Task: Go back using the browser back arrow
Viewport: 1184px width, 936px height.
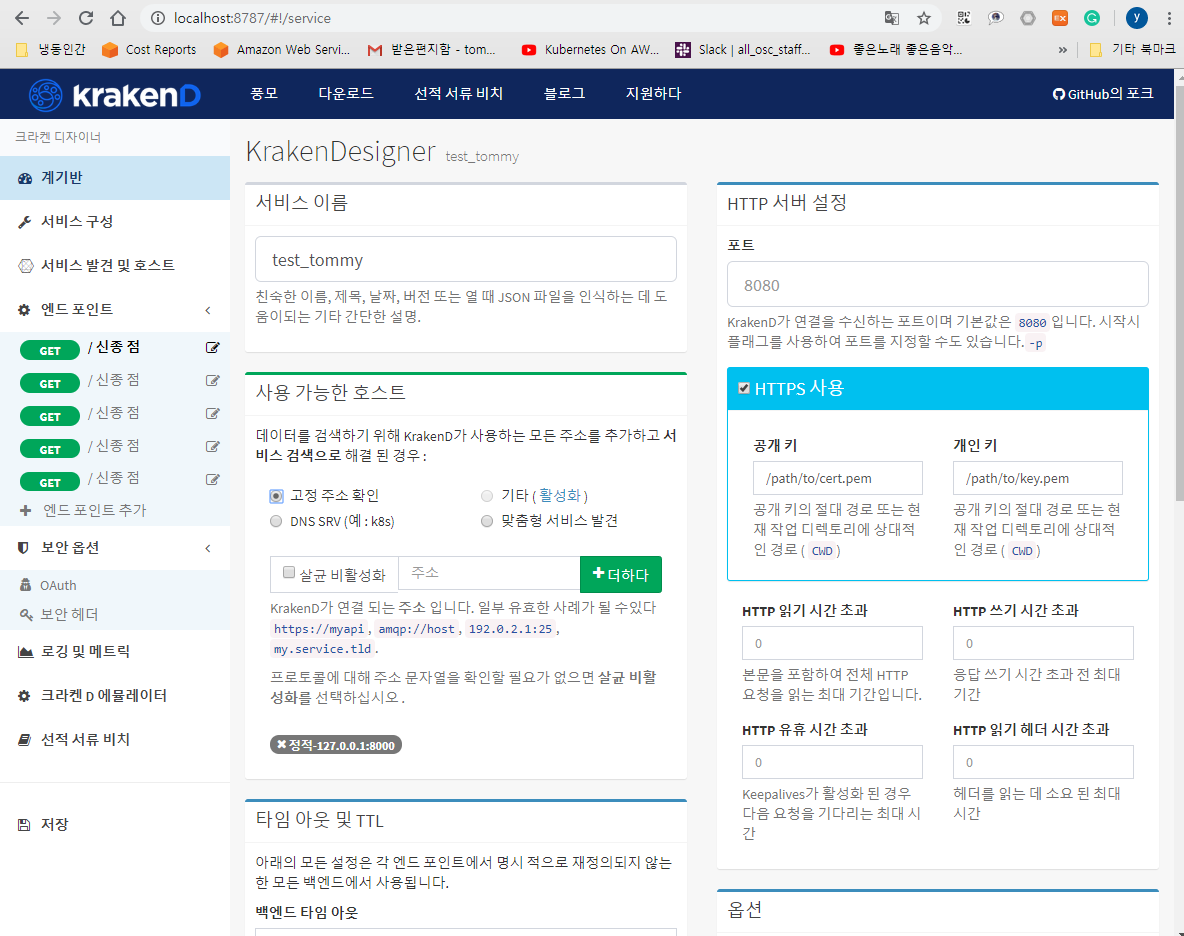Action: [22, 18]
